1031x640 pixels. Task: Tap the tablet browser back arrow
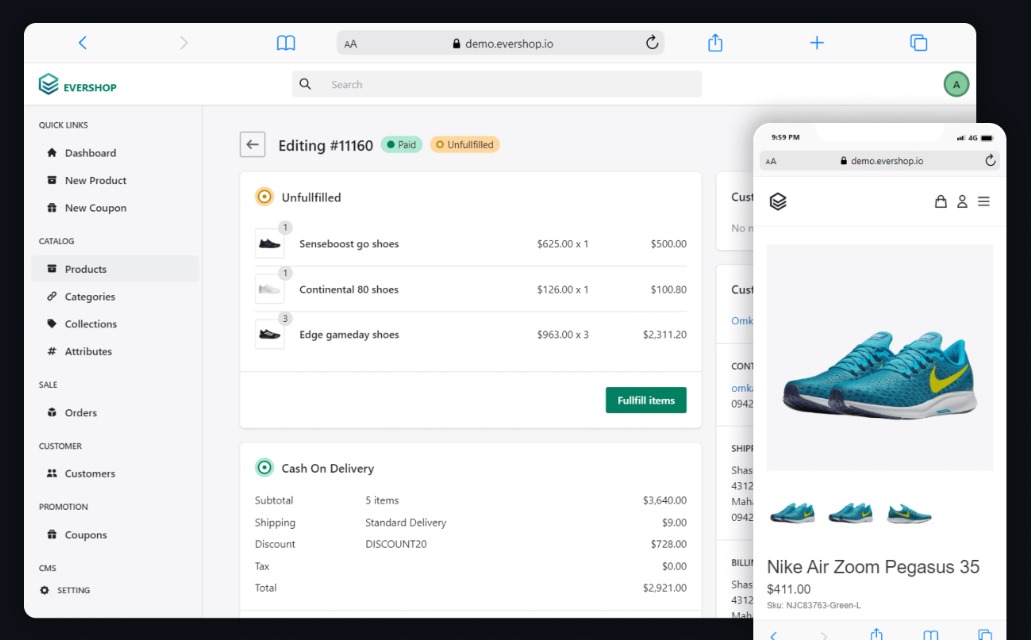[82, 43]
